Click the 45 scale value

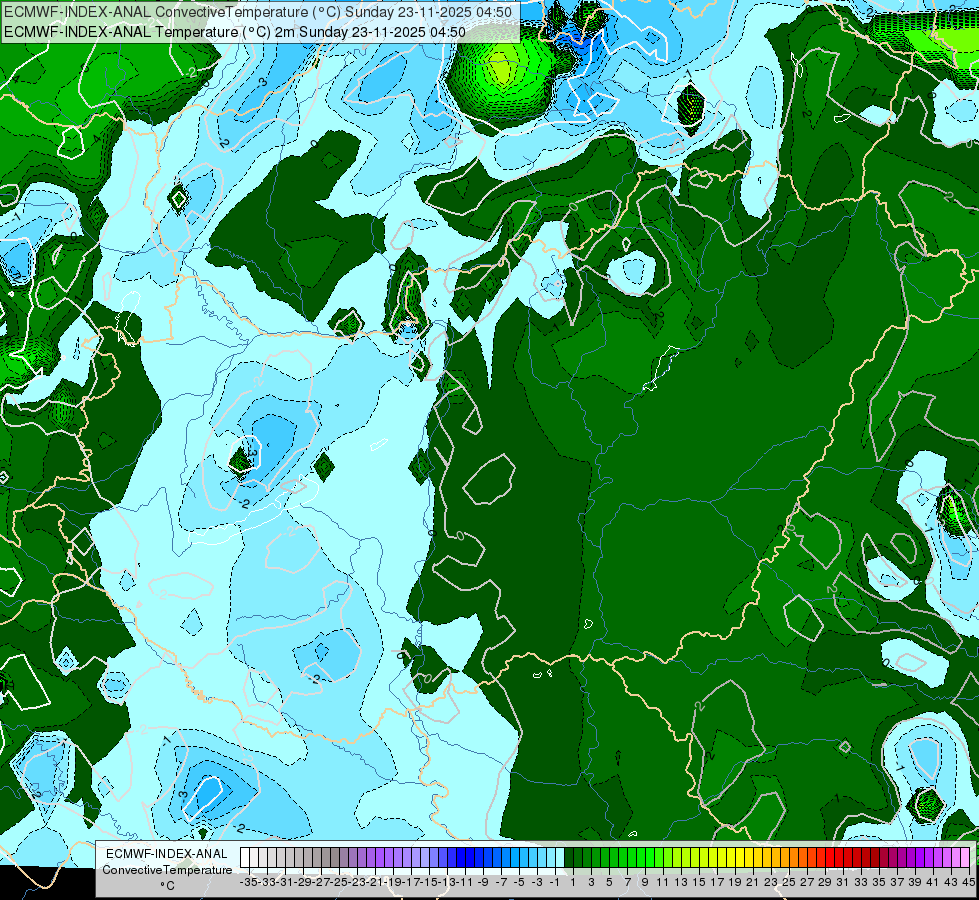point(969,882)
